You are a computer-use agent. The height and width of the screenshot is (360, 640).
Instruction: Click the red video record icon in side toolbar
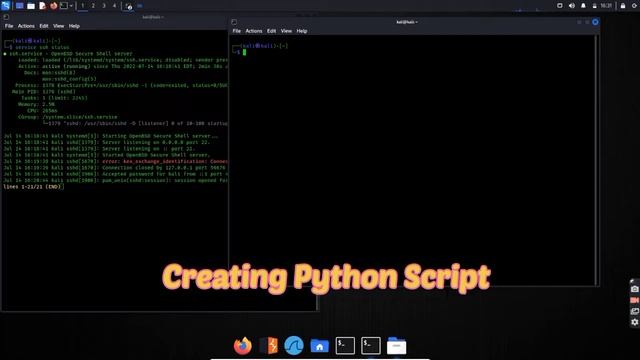pos(635,300)
